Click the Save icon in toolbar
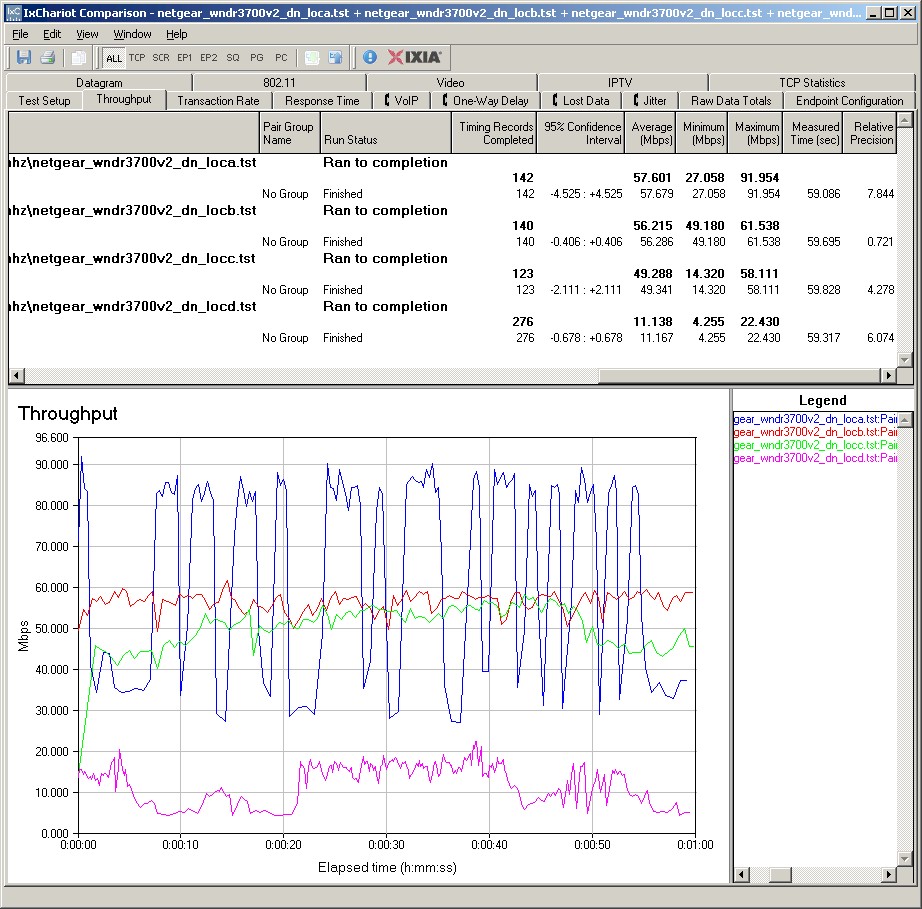The height and width of the screenshot is (909, 922). 24,57
